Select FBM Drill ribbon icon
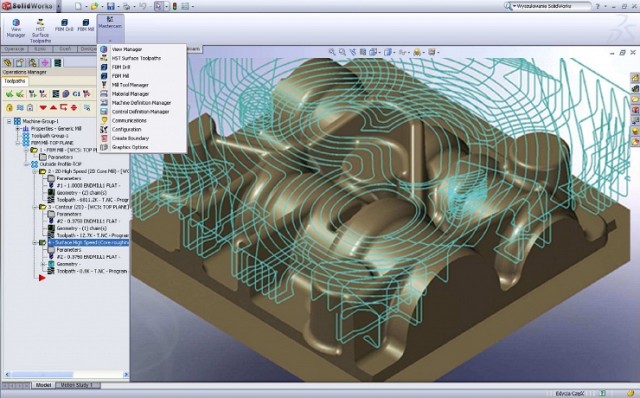Image resolution: width=640 pixels, height=398 pixels. 64,25
